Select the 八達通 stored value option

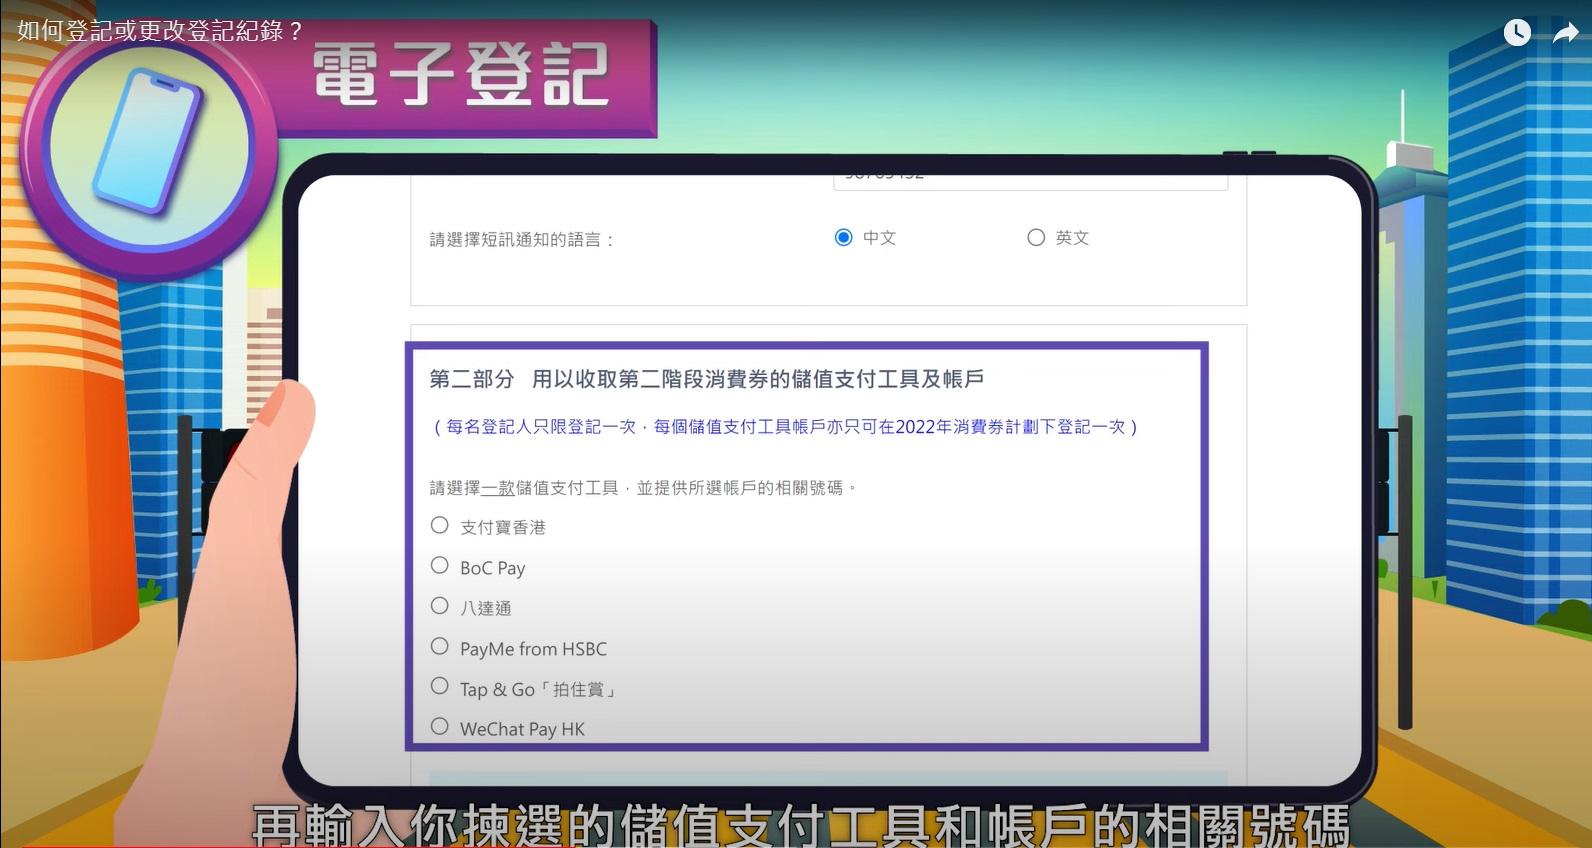pyautogui.click(x=439, y=606)
